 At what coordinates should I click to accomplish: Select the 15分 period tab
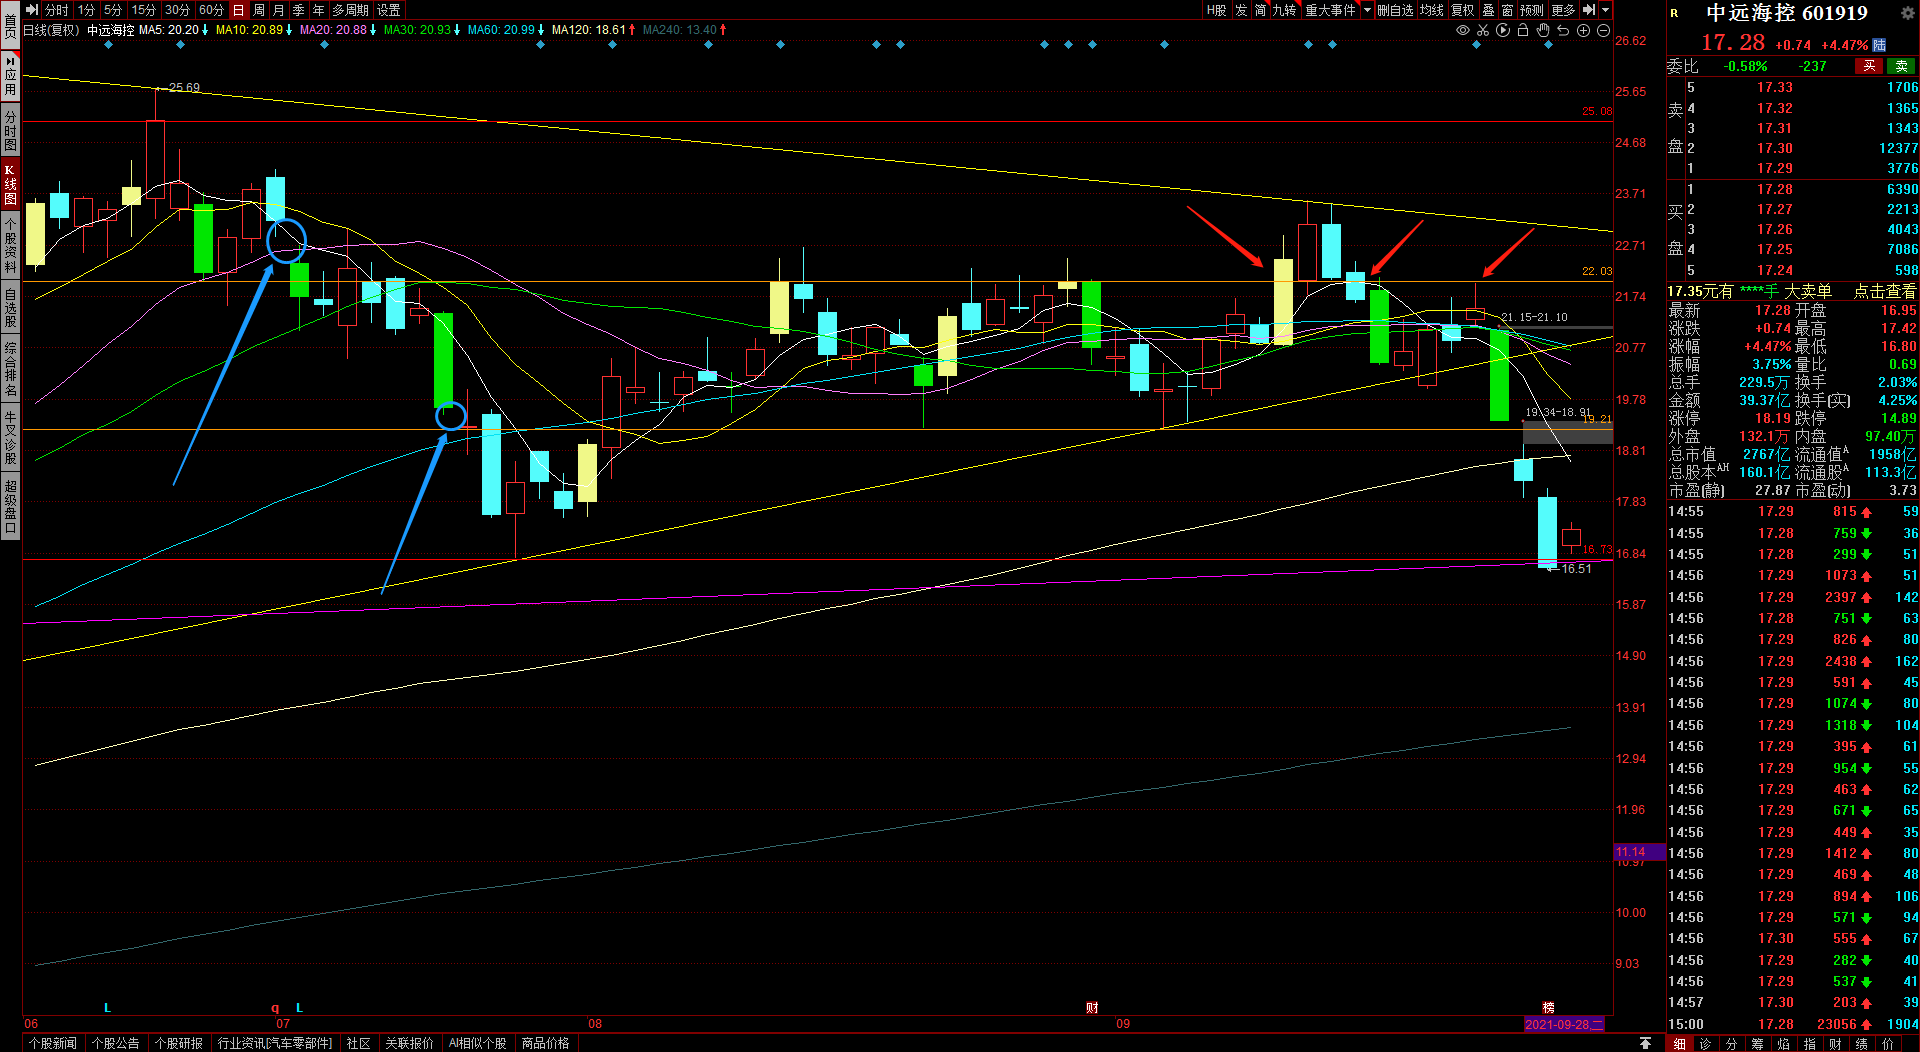pos(144,10)
